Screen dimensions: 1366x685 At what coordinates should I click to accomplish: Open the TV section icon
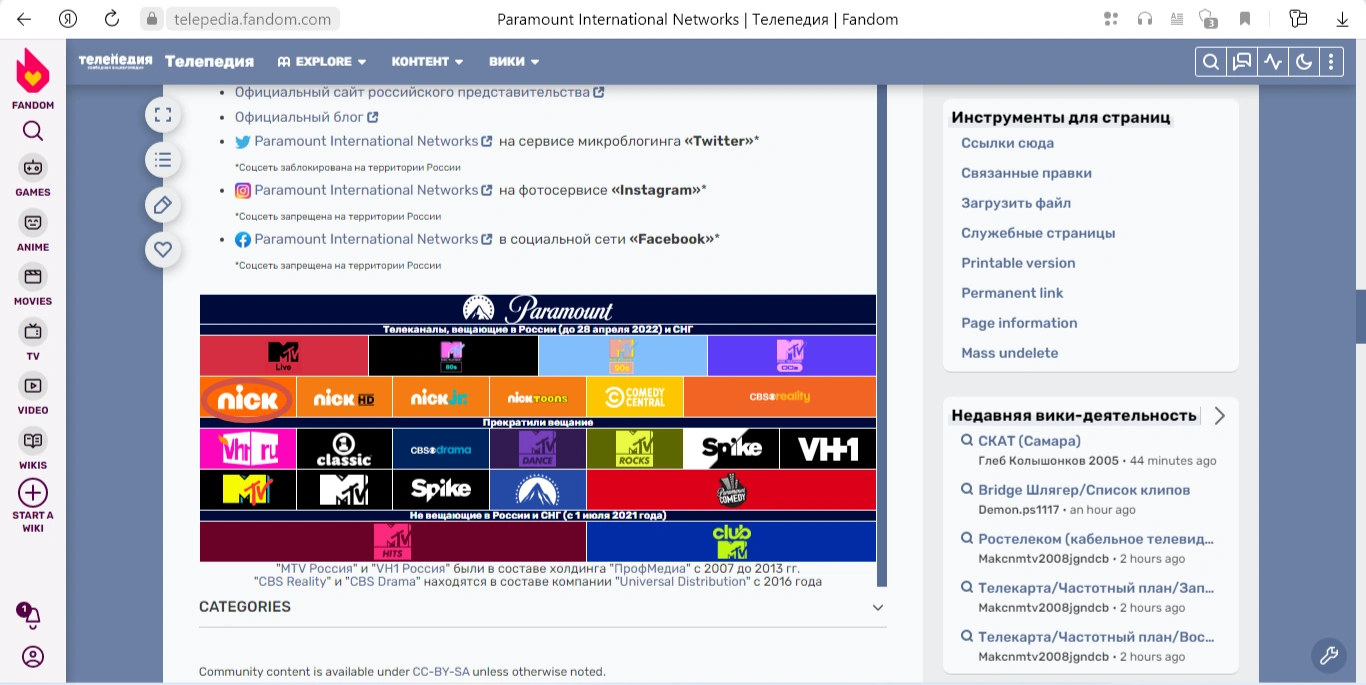pos(32,333)
